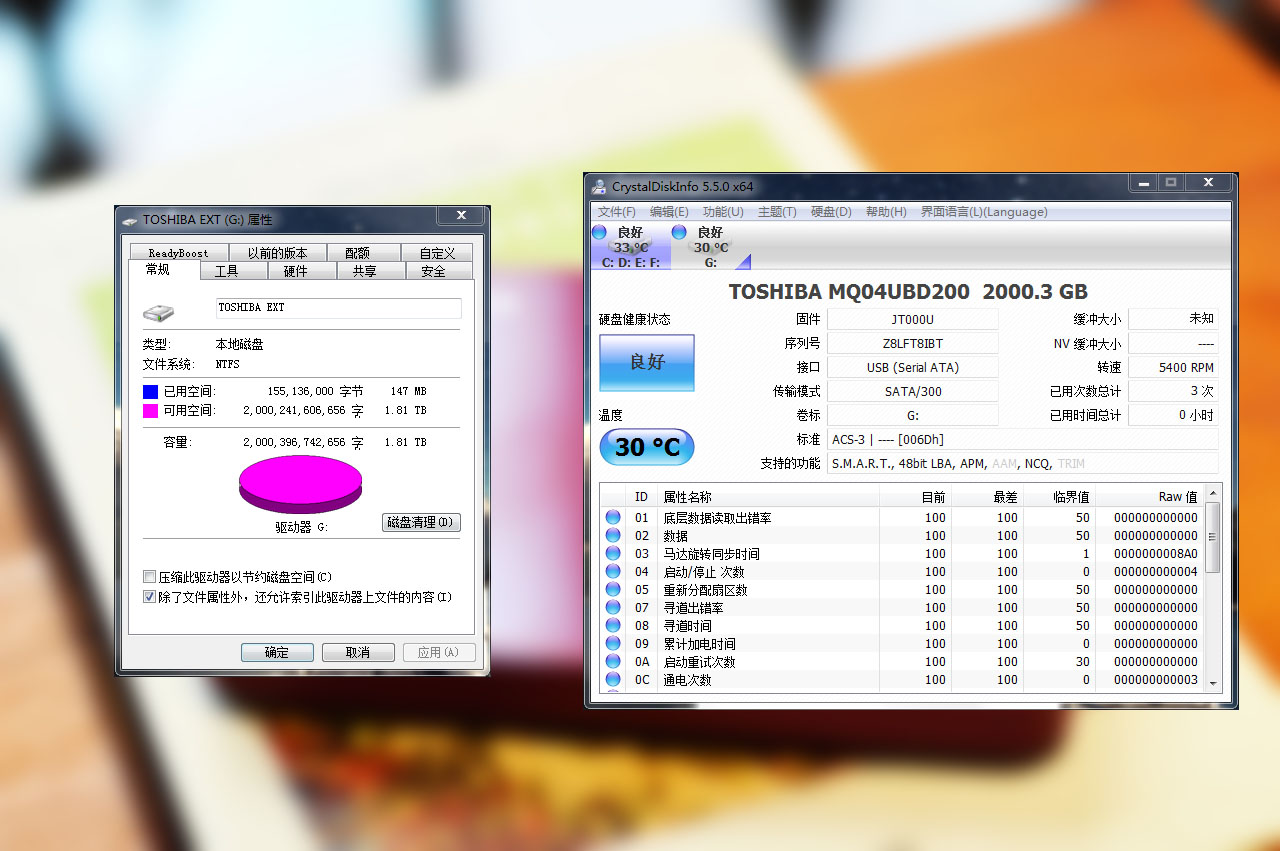Click the status orb for attribute 04 启动/停止 次数
This screenshot has width=1280, height=851.
click(613, 571)
